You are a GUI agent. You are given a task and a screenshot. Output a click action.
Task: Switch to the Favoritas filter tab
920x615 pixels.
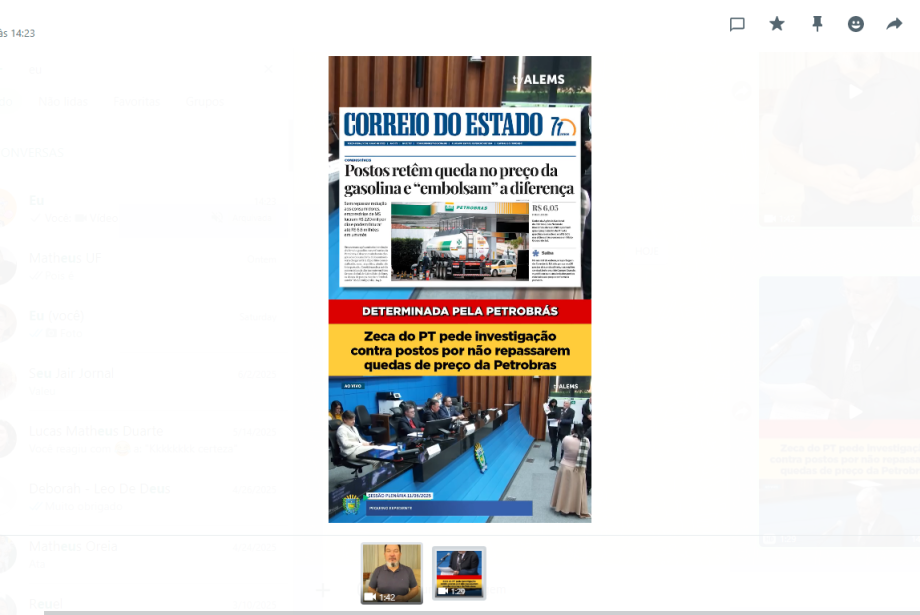(x=135, y=101)
